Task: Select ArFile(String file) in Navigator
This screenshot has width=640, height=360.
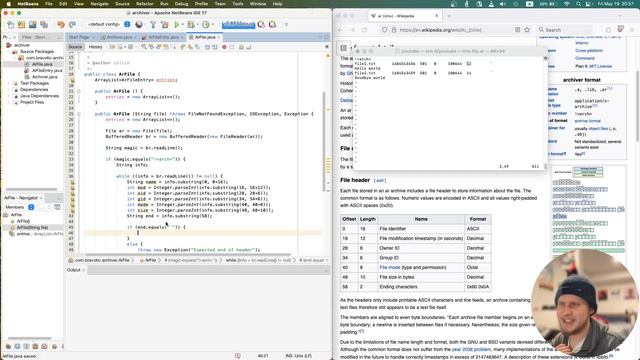Action: [x=32, y=227]
